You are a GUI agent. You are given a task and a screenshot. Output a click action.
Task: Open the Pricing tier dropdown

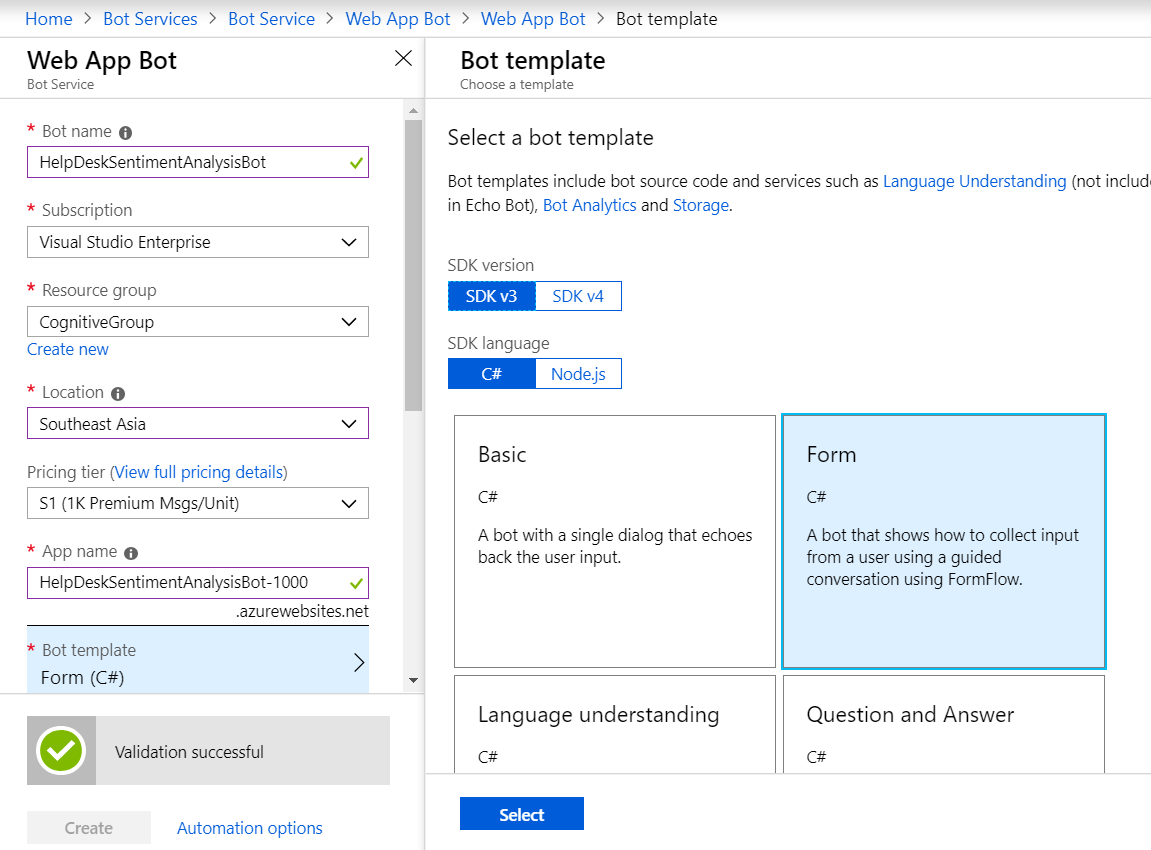click(x=198, y=504)
